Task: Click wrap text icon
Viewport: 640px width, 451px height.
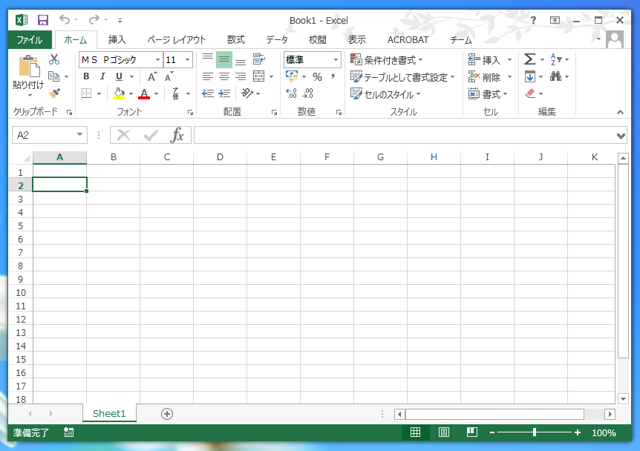Action: click(x=259, y=60)
